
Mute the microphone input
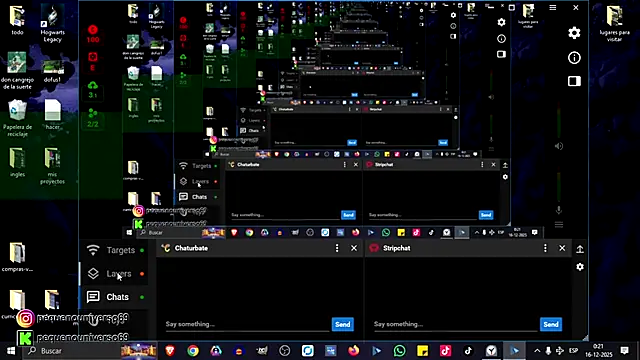(559, 210)
